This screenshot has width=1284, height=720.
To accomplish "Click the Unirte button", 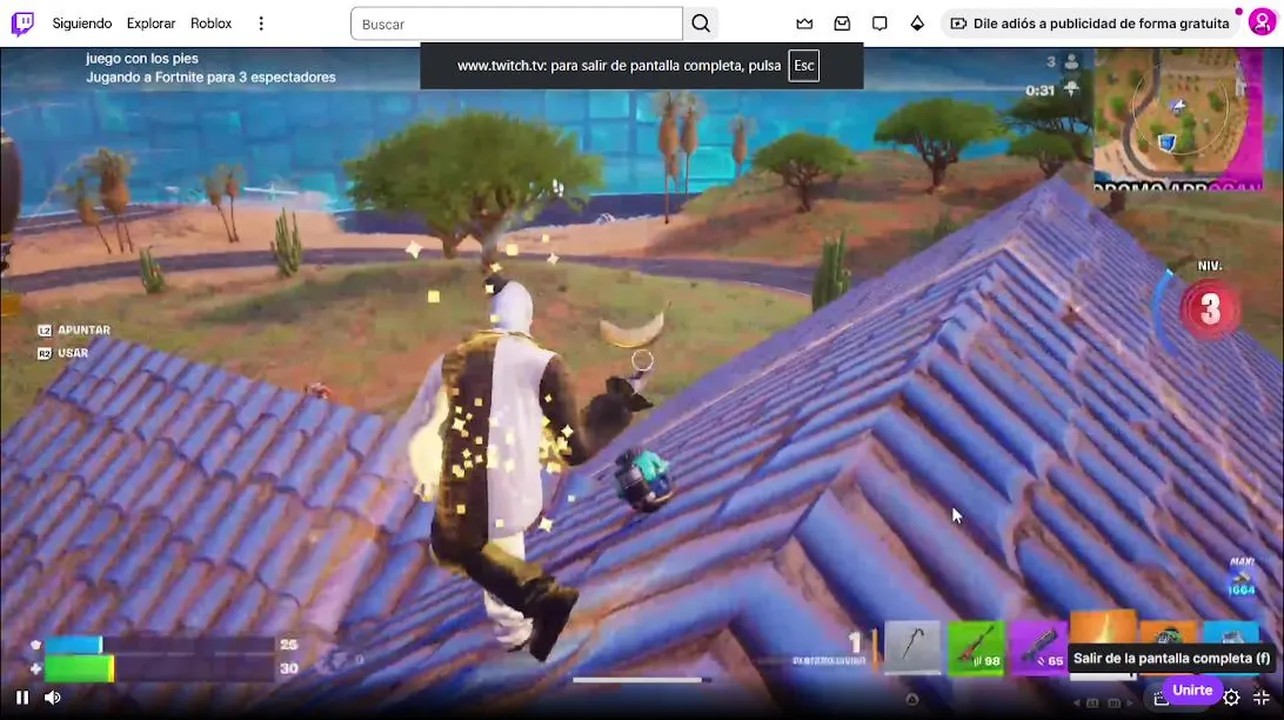I will coord(1192,691).
